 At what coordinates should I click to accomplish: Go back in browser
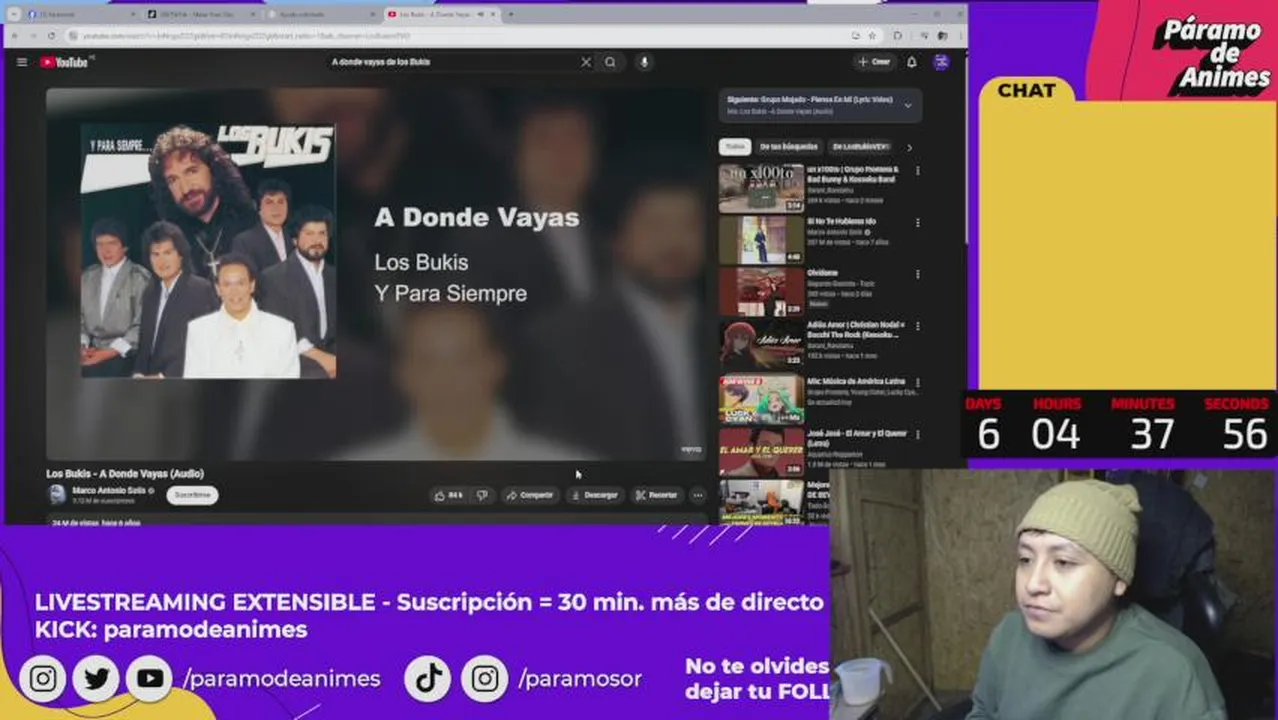(16, 35)
